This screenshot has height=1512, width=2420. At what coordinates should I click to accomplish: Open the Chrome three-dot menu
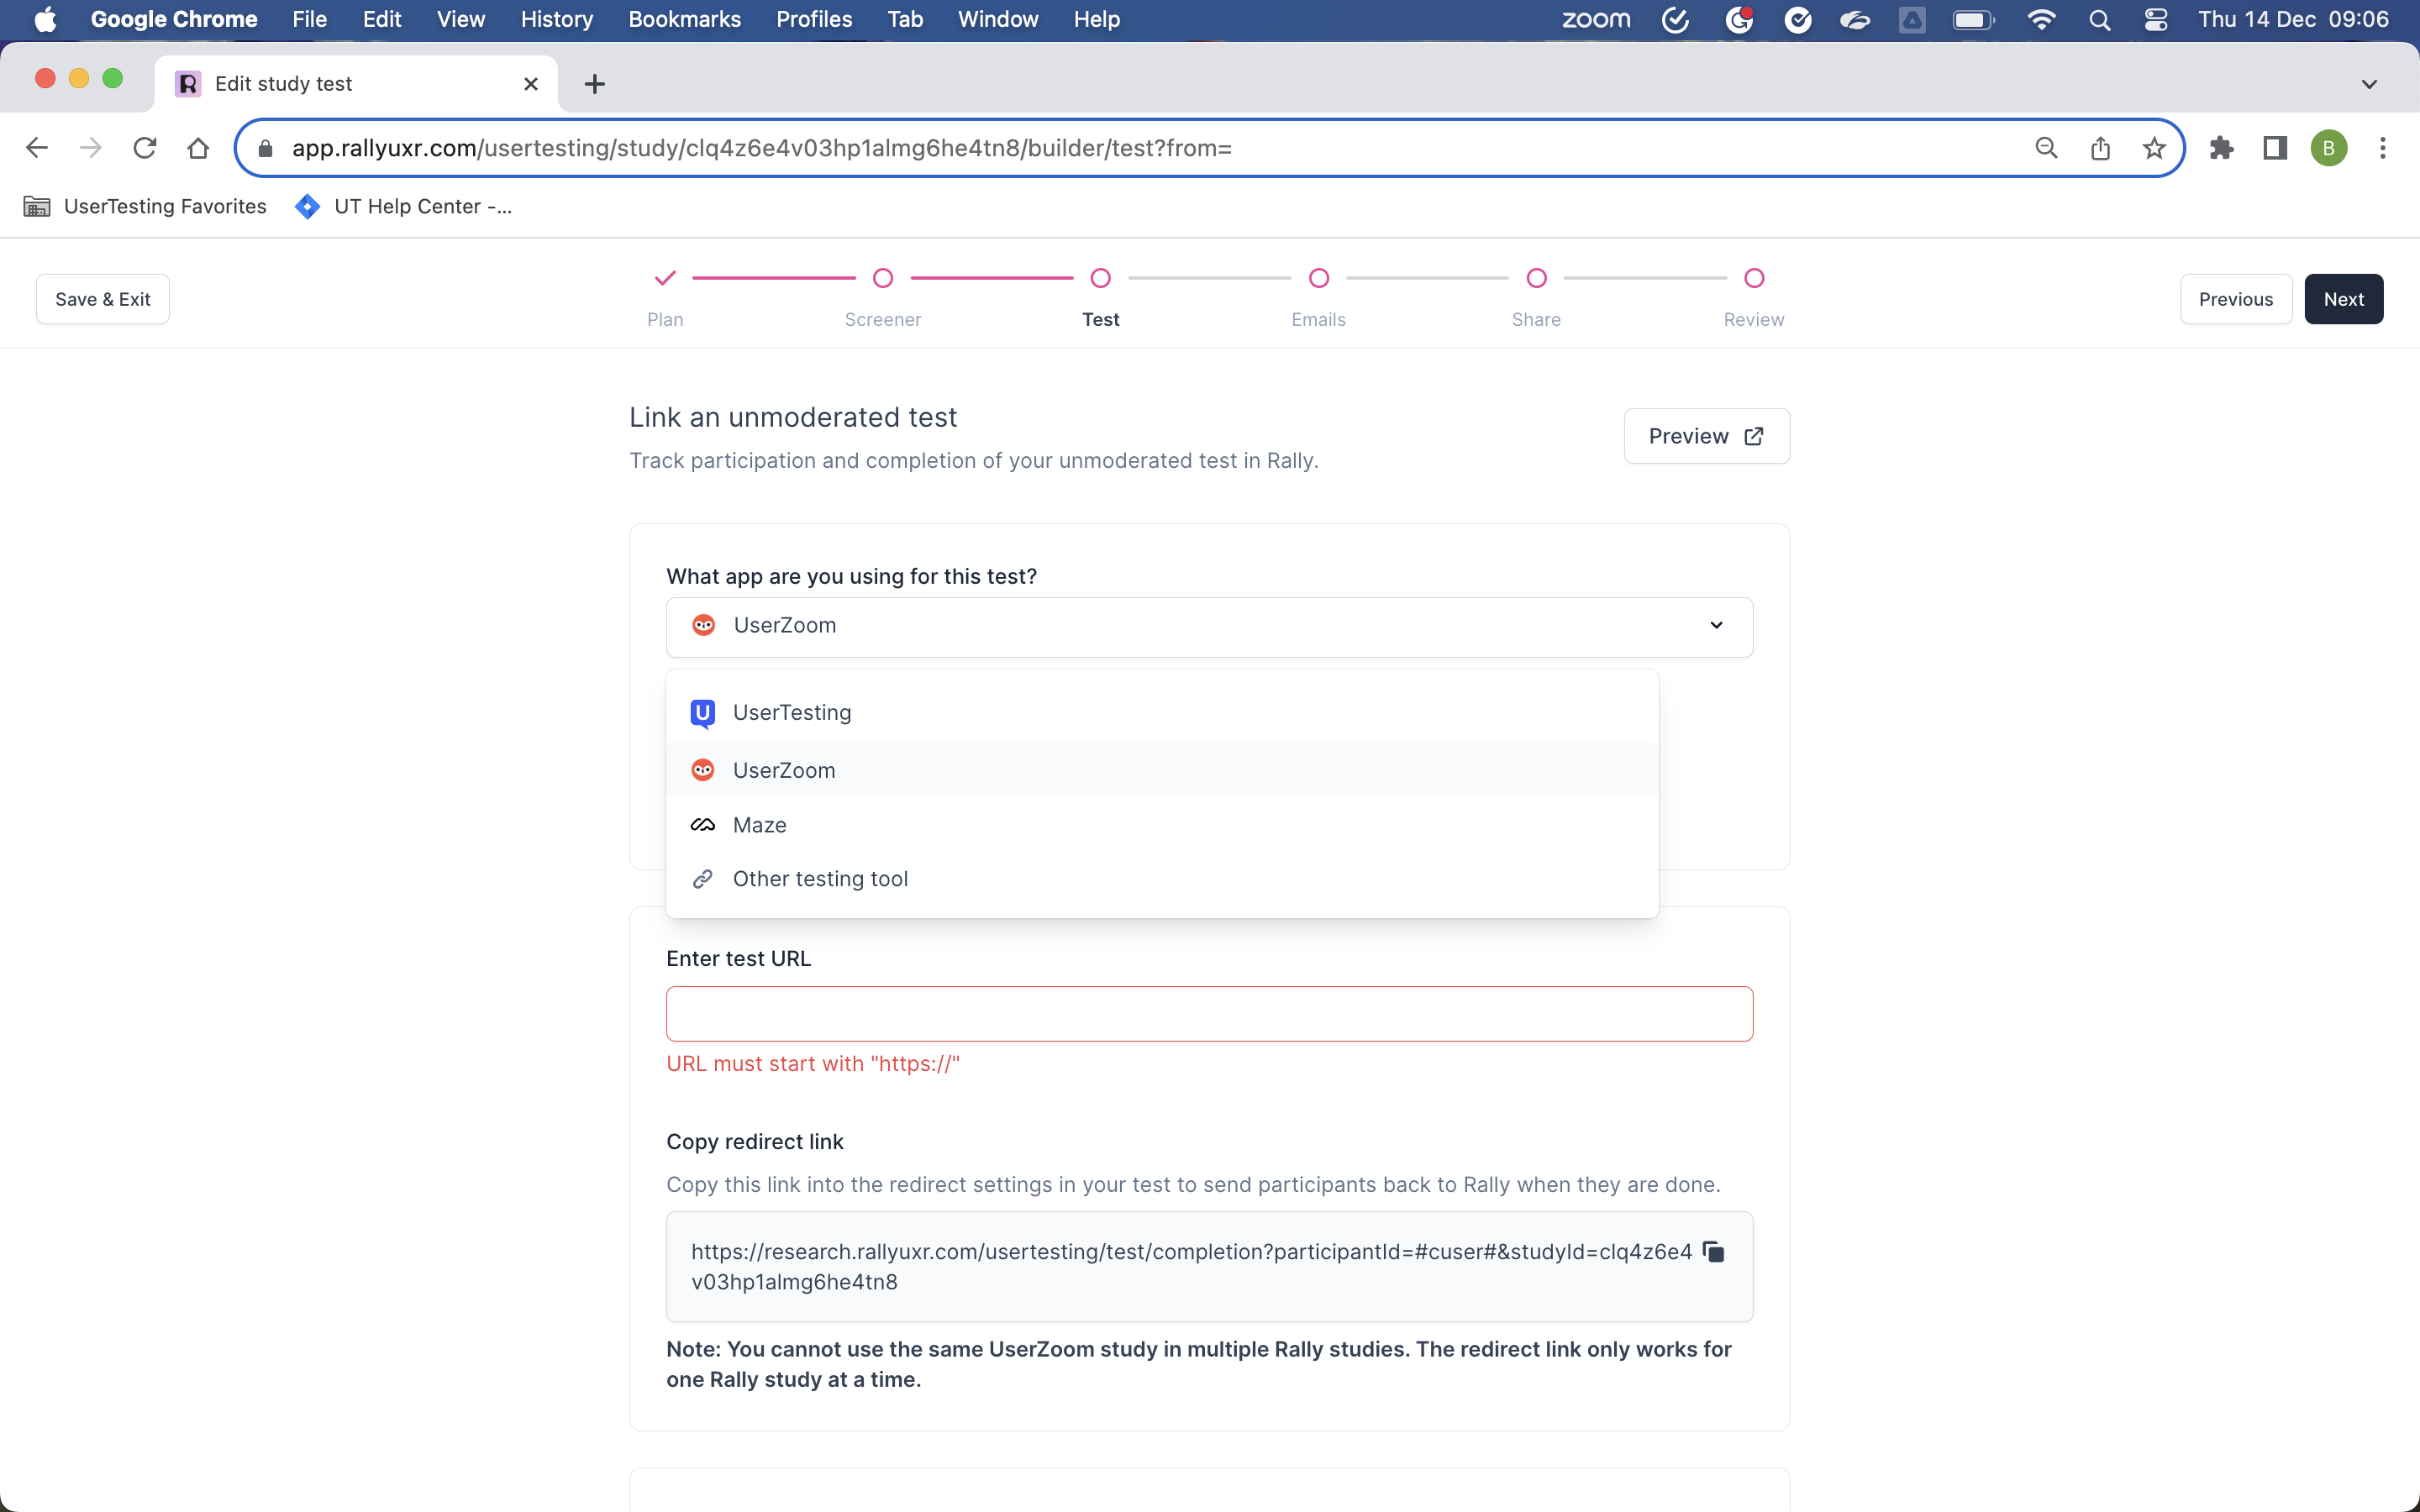(2382, 148)
